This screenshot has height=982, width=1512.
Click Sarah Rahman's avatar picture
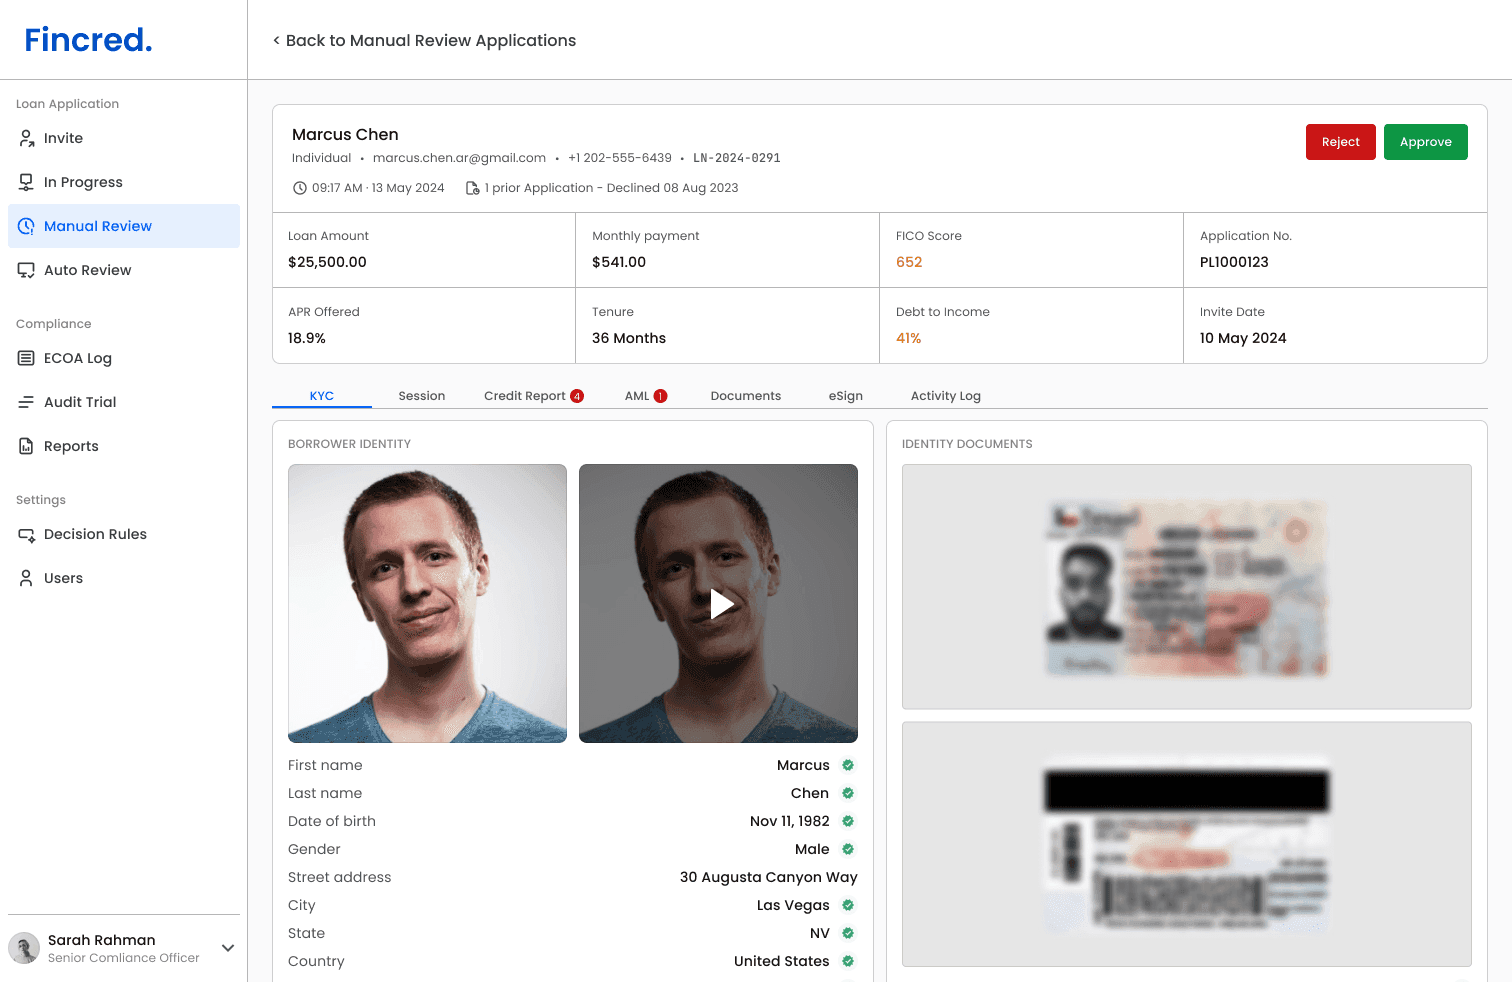(24, 948)
